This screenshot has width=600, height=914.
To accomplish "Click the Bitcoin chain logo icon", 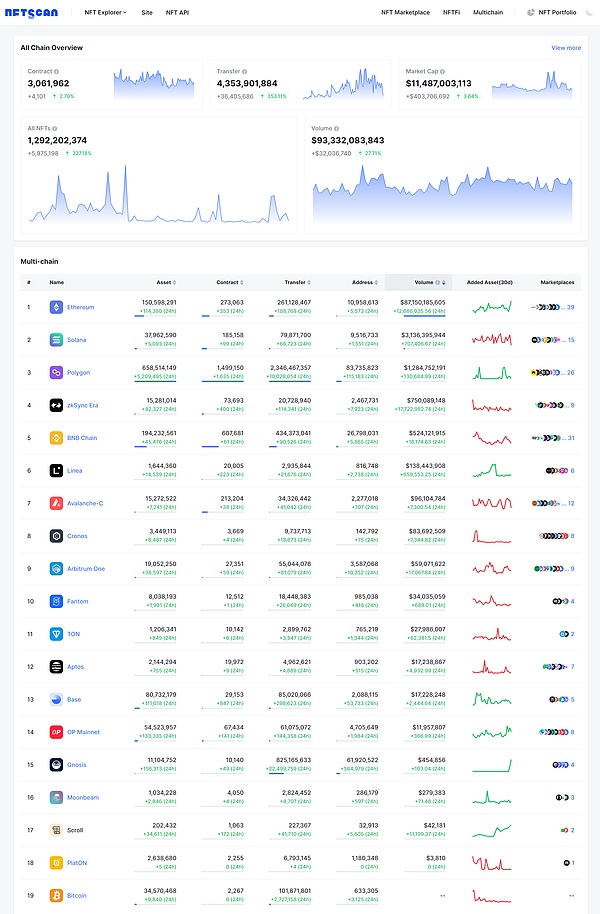I will point(56,895).
